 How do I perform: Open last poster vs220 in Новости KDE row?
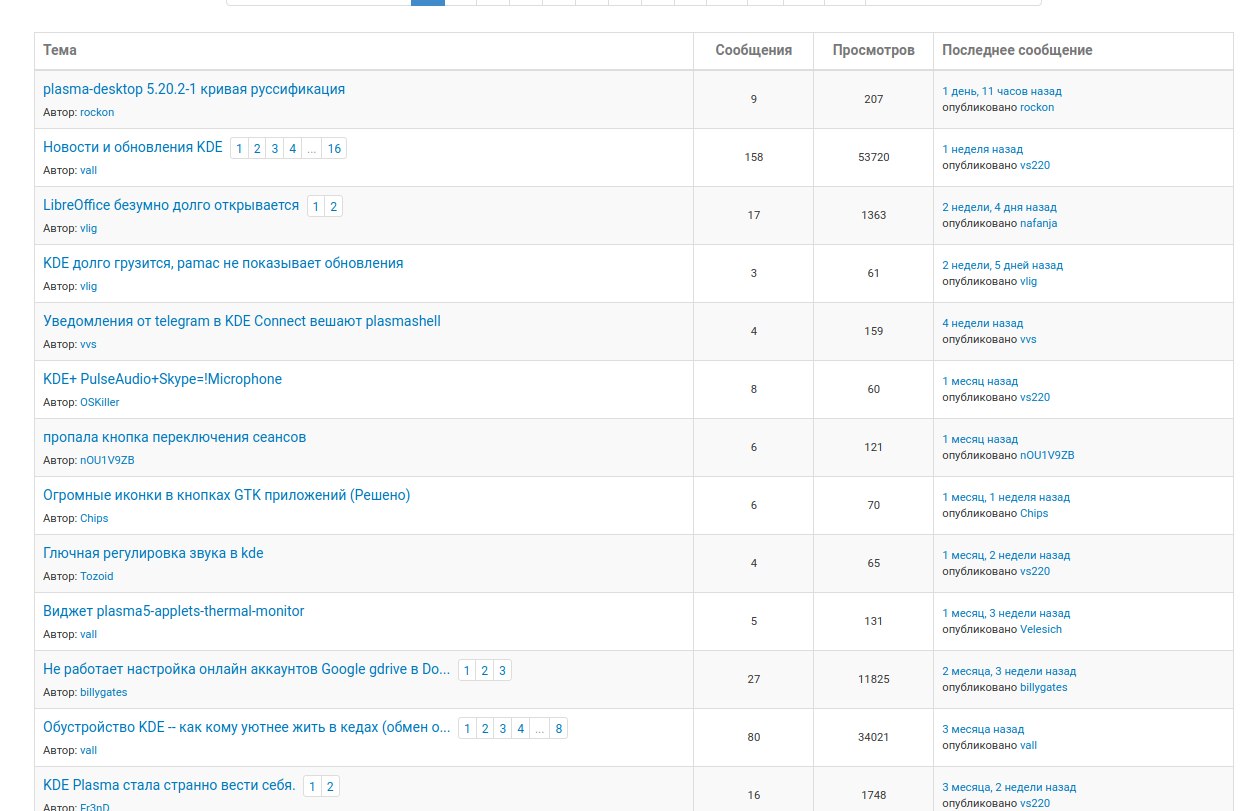click(1035, 165)
